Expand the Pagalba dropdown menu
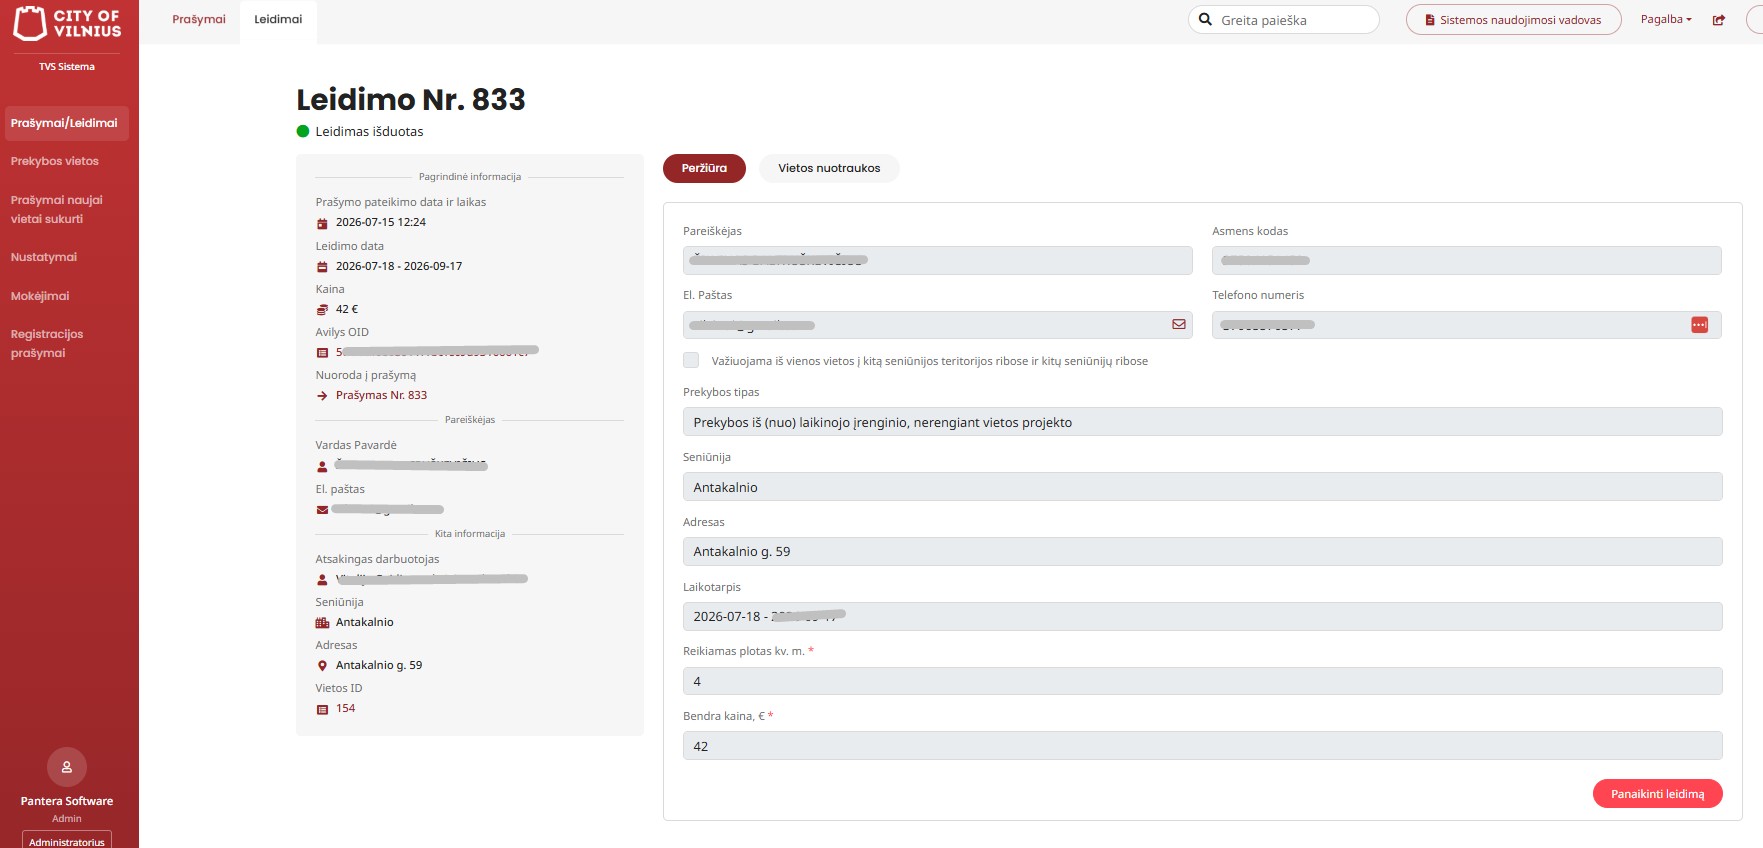The image size is (1763, 848). coord(1666,19)
